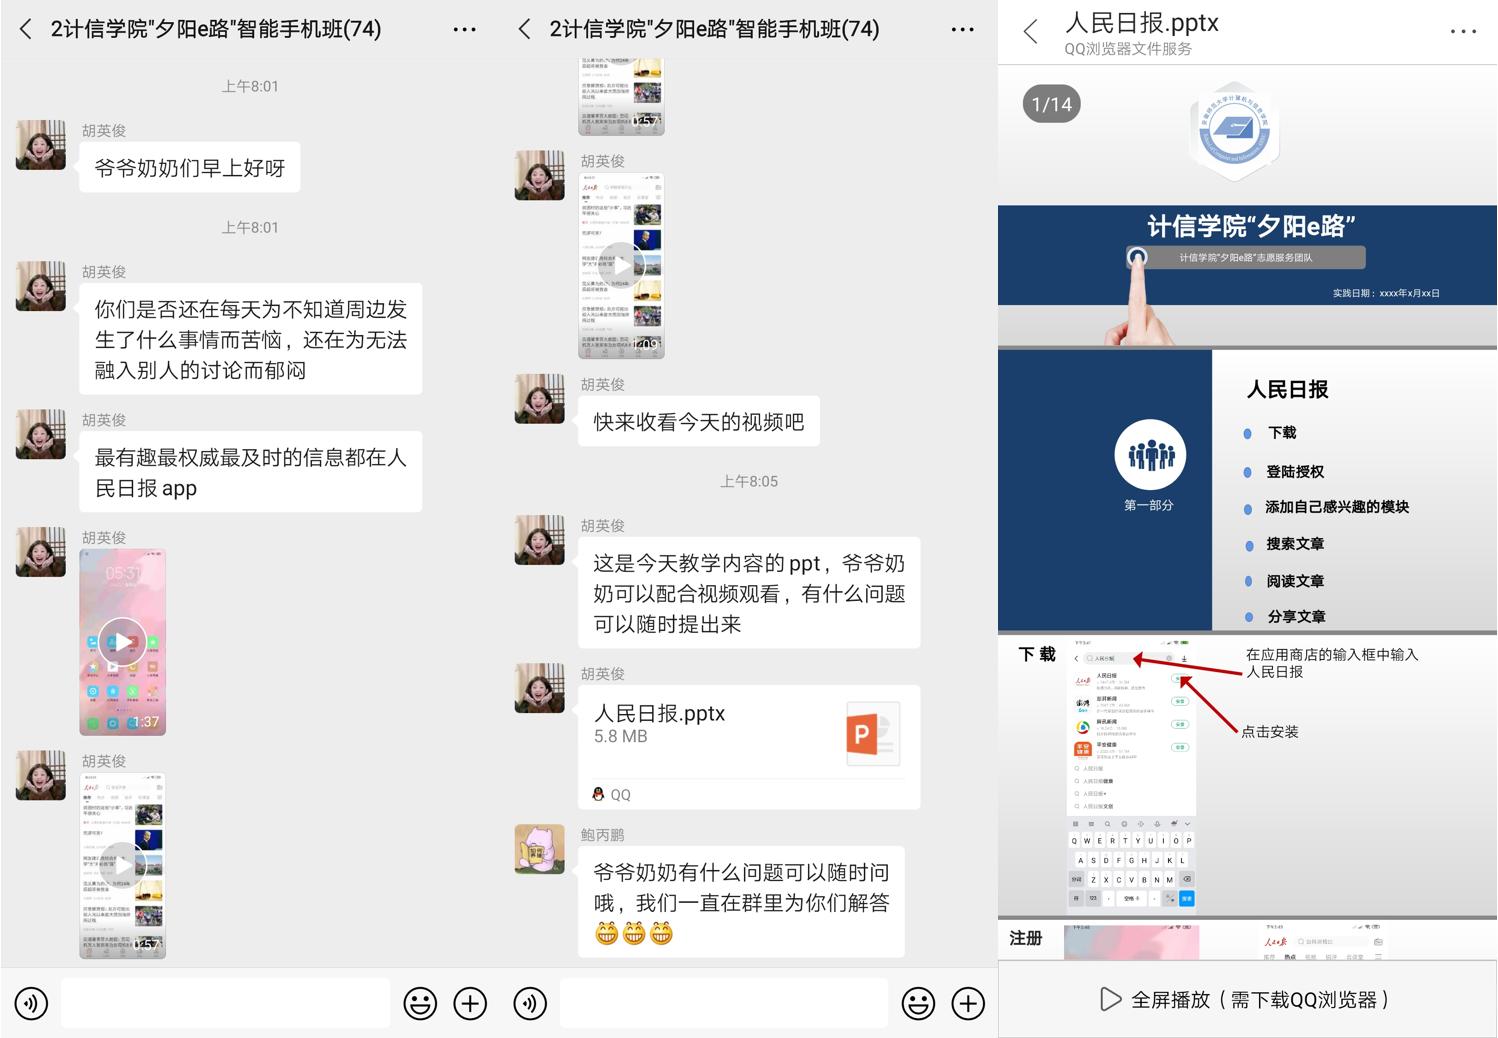The height and width of the screenshot is (1038, 1498).
Task: Tap 胡英俊's avatar beside 爷爷奶奶们早上好呀
Action: (x=41, y=145)
